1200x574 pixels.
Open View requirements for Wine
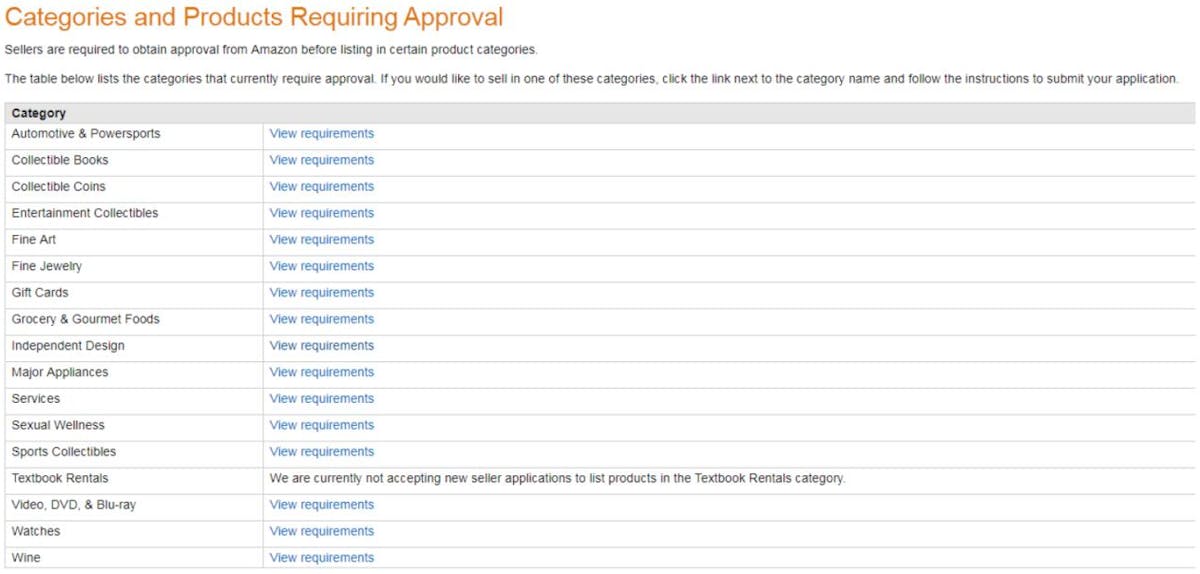[321, 557]
